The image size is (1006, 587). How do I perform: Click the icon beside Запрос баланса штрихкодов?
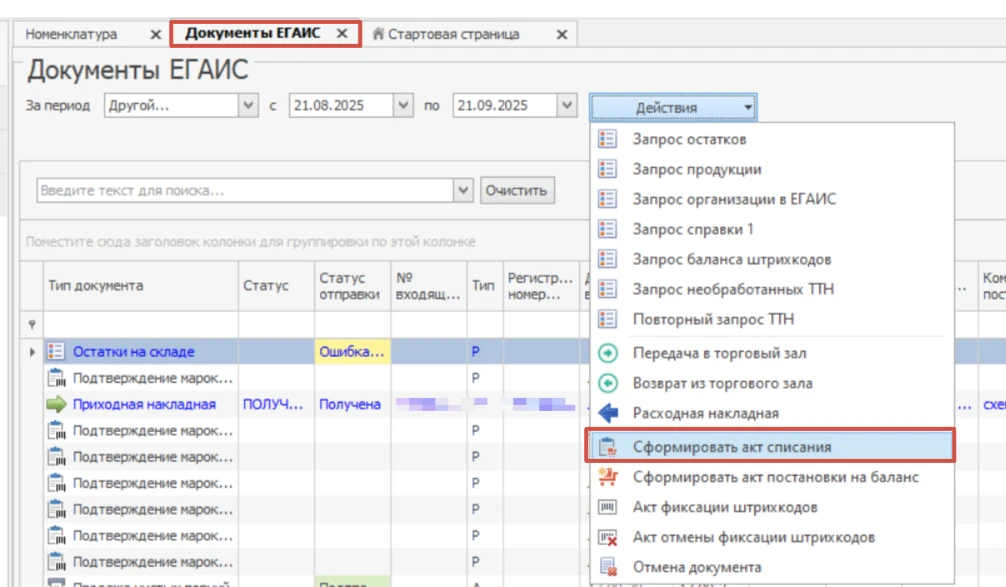(x=607, y=259)
